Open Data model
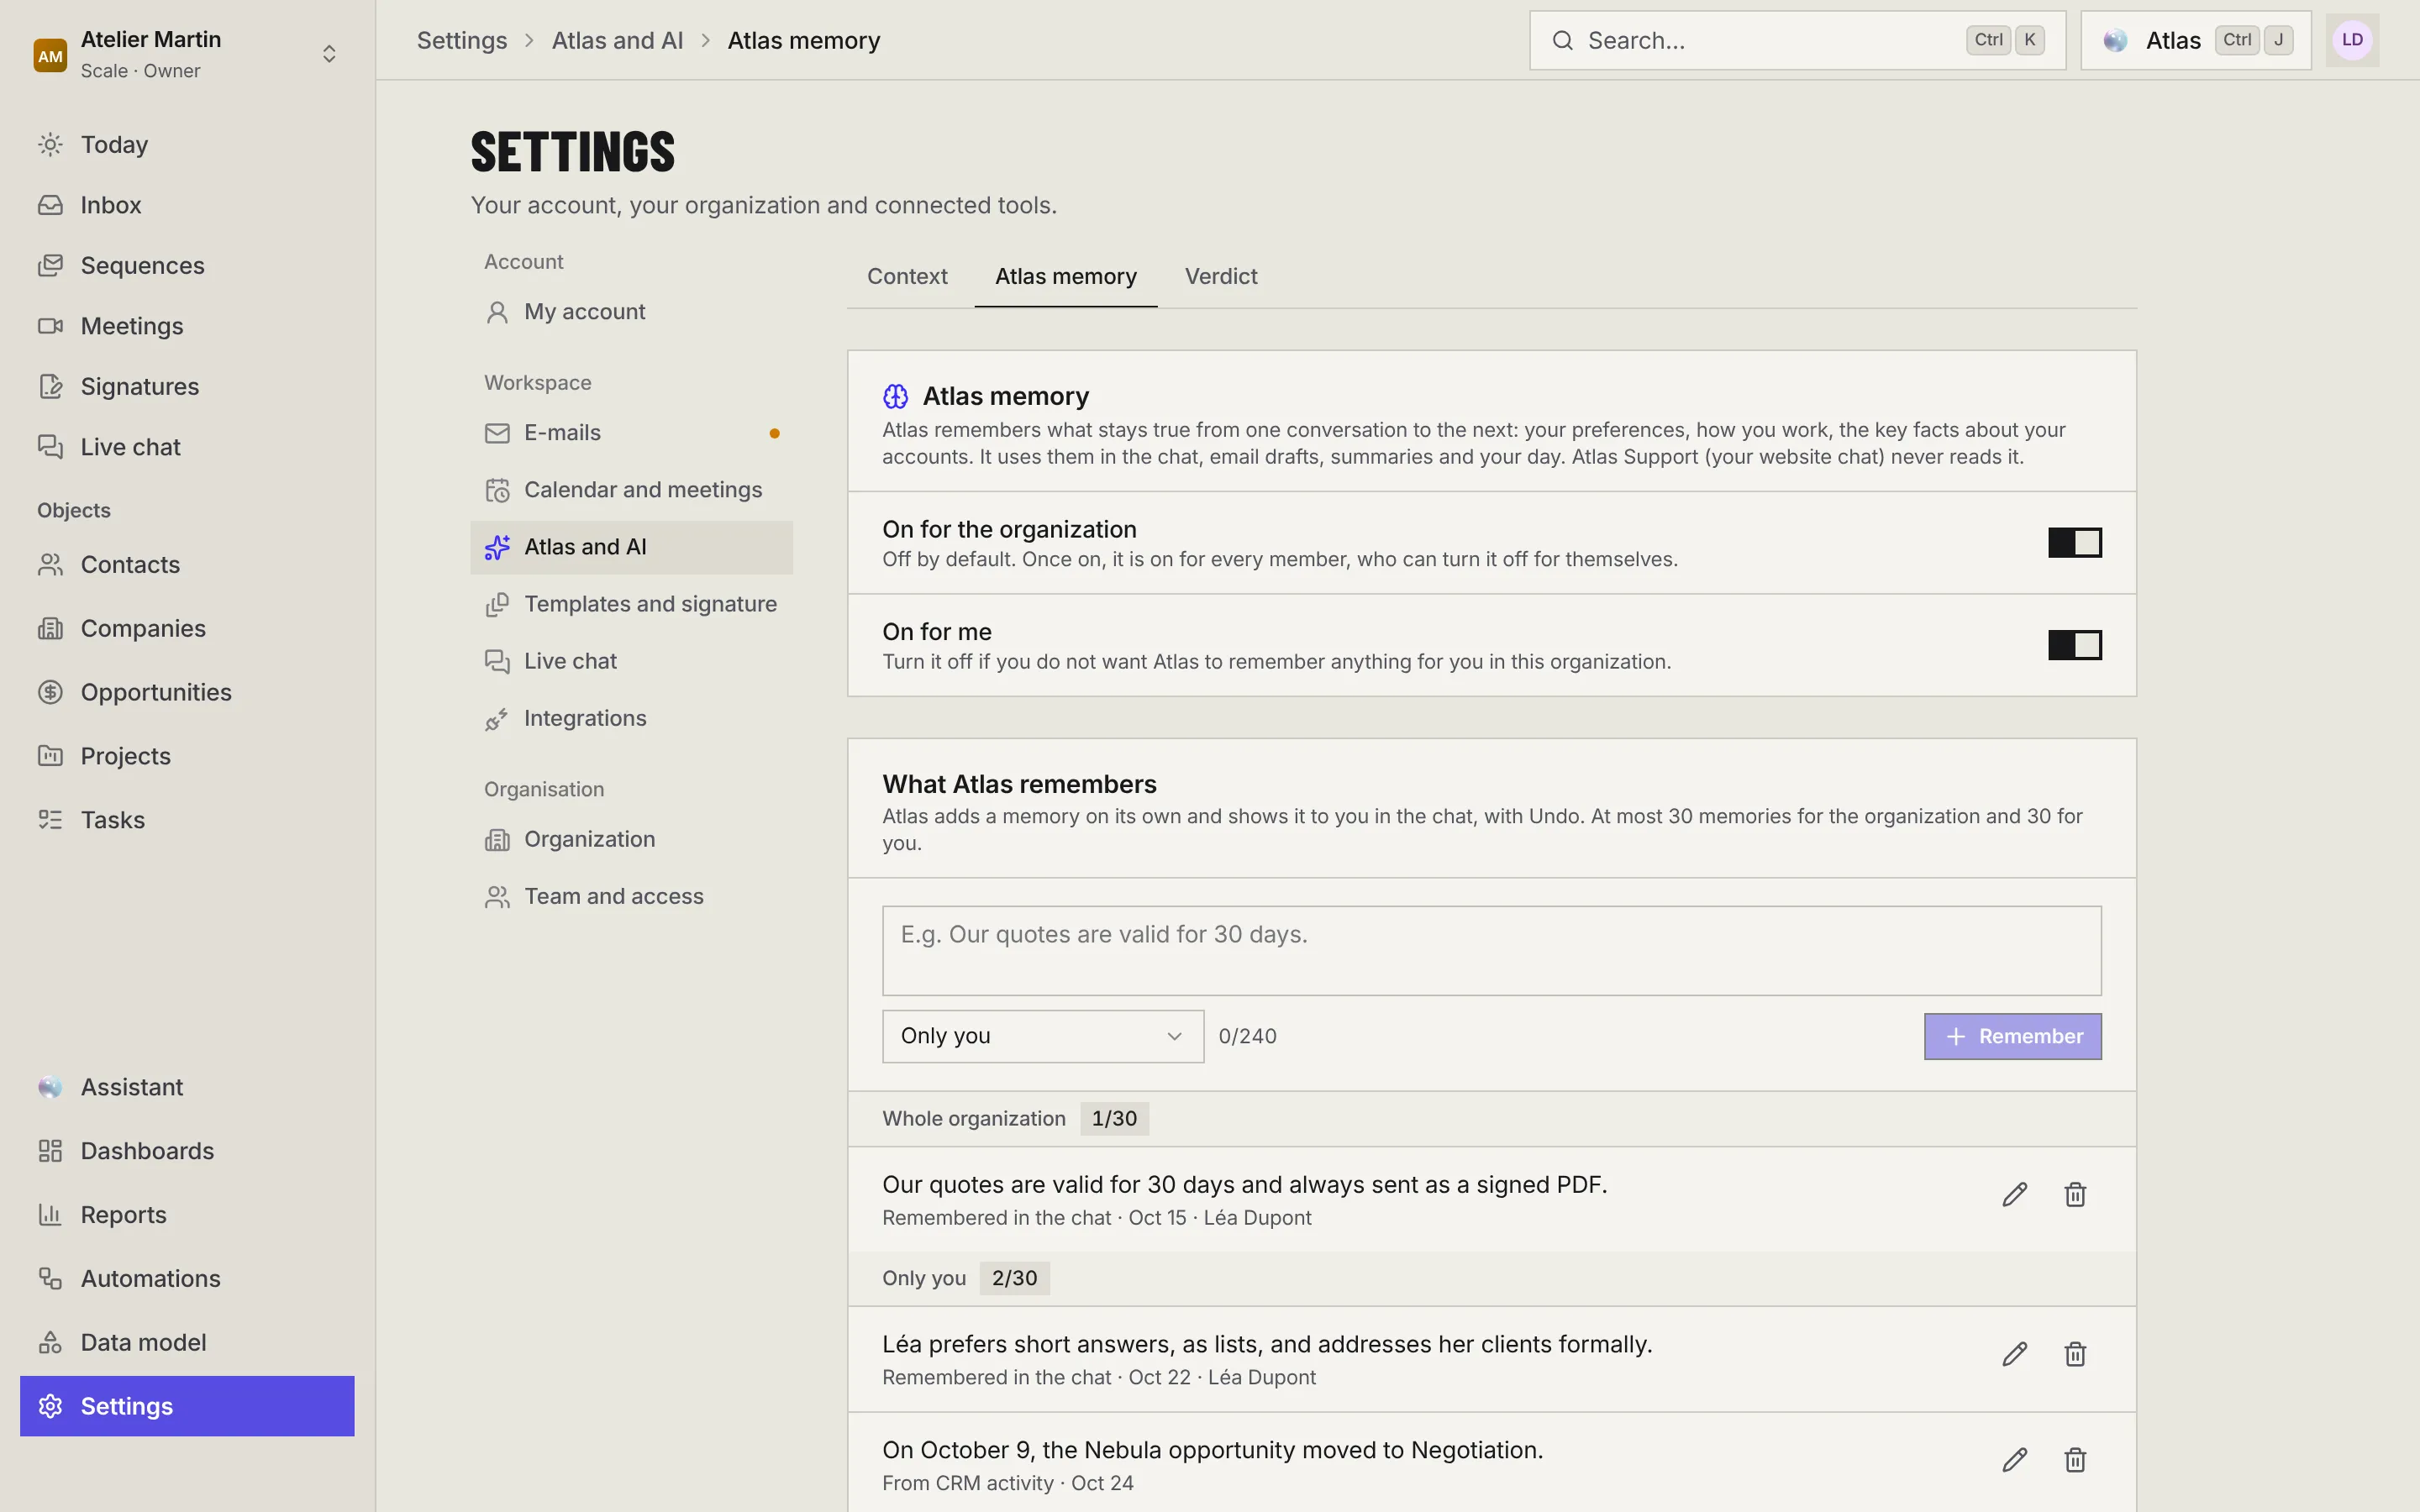Viewport: 2420px width, 1512px height. coord(187,1342)
